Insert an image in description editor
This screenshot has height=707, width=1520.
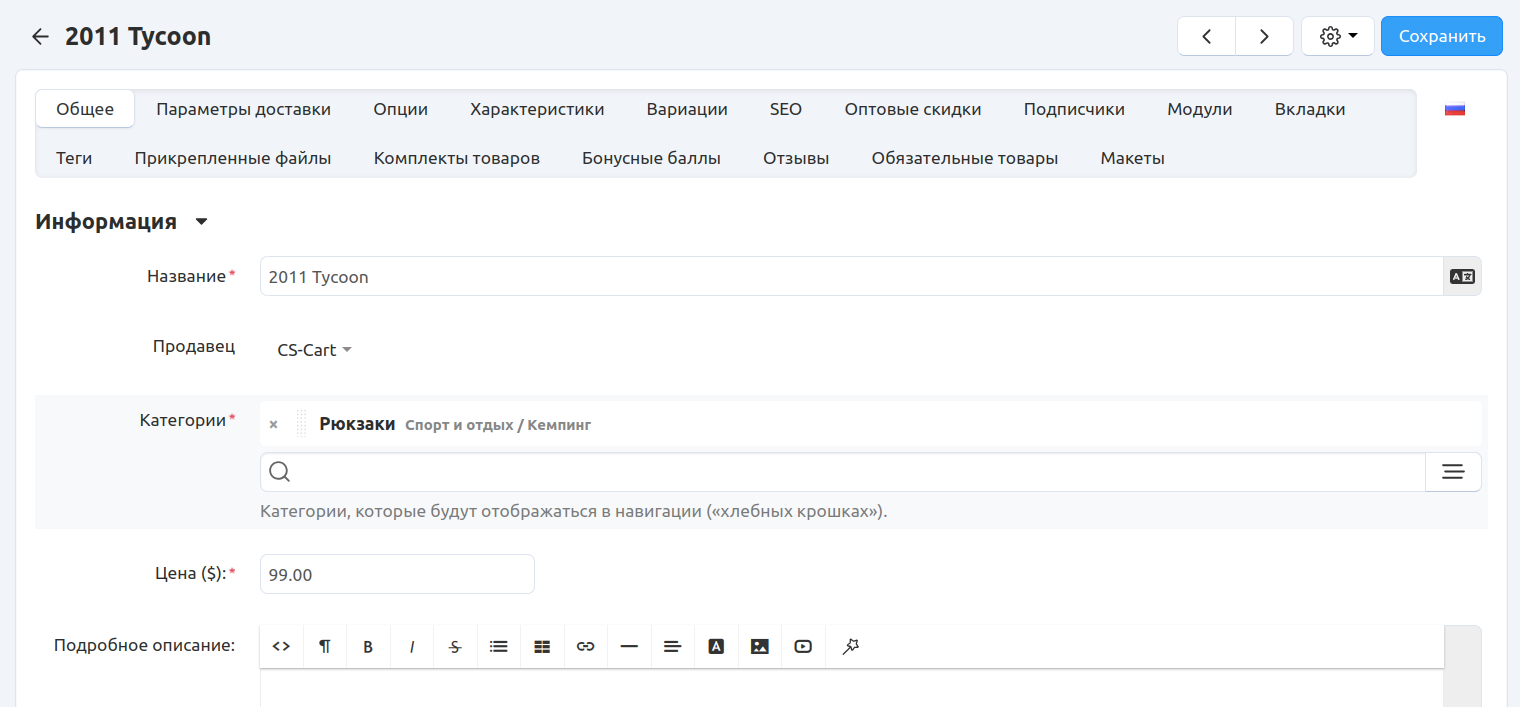[x=760, y=647]
